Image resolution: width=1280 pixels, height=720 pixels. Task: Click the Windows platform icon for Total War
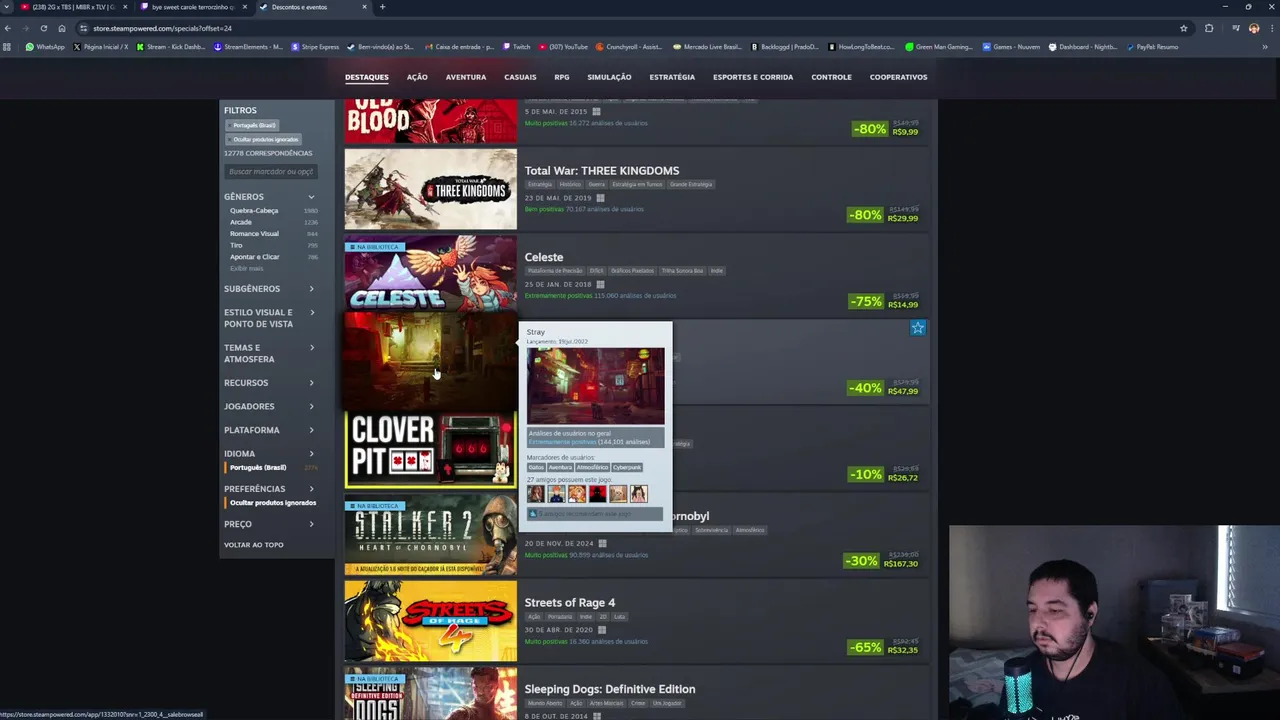[600, 198]
